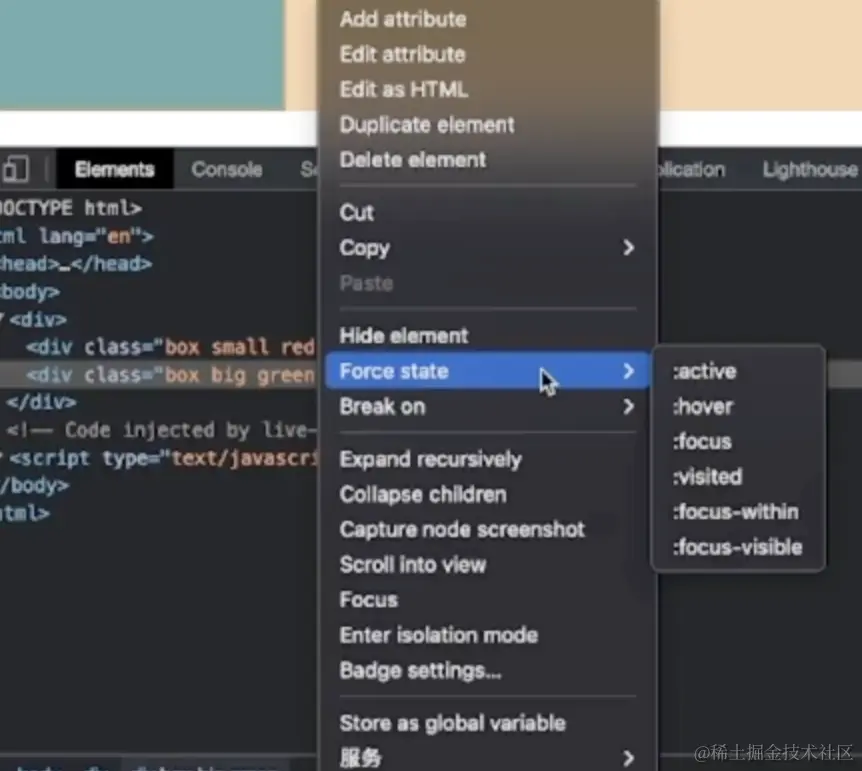Select the html lang="en" node

[76, 236]
